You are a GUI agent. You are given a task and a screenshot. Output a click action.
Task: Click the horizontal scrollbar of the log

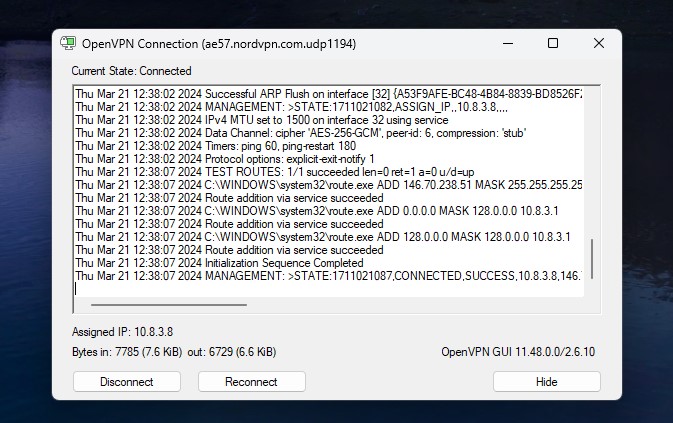tap(169, 305)
